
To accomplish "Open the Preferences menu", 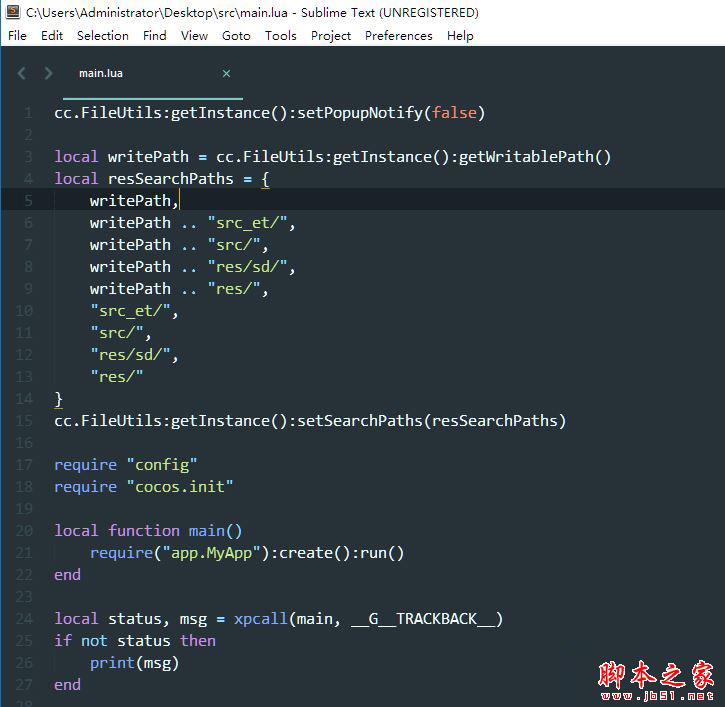I will point(399,36).
